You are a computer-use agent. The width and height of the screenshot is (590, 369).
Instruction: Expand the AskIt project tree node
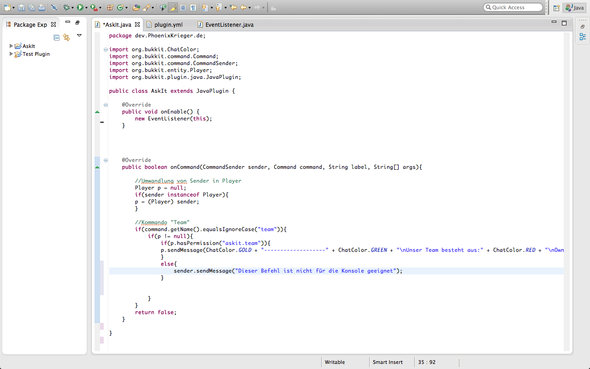11,46
